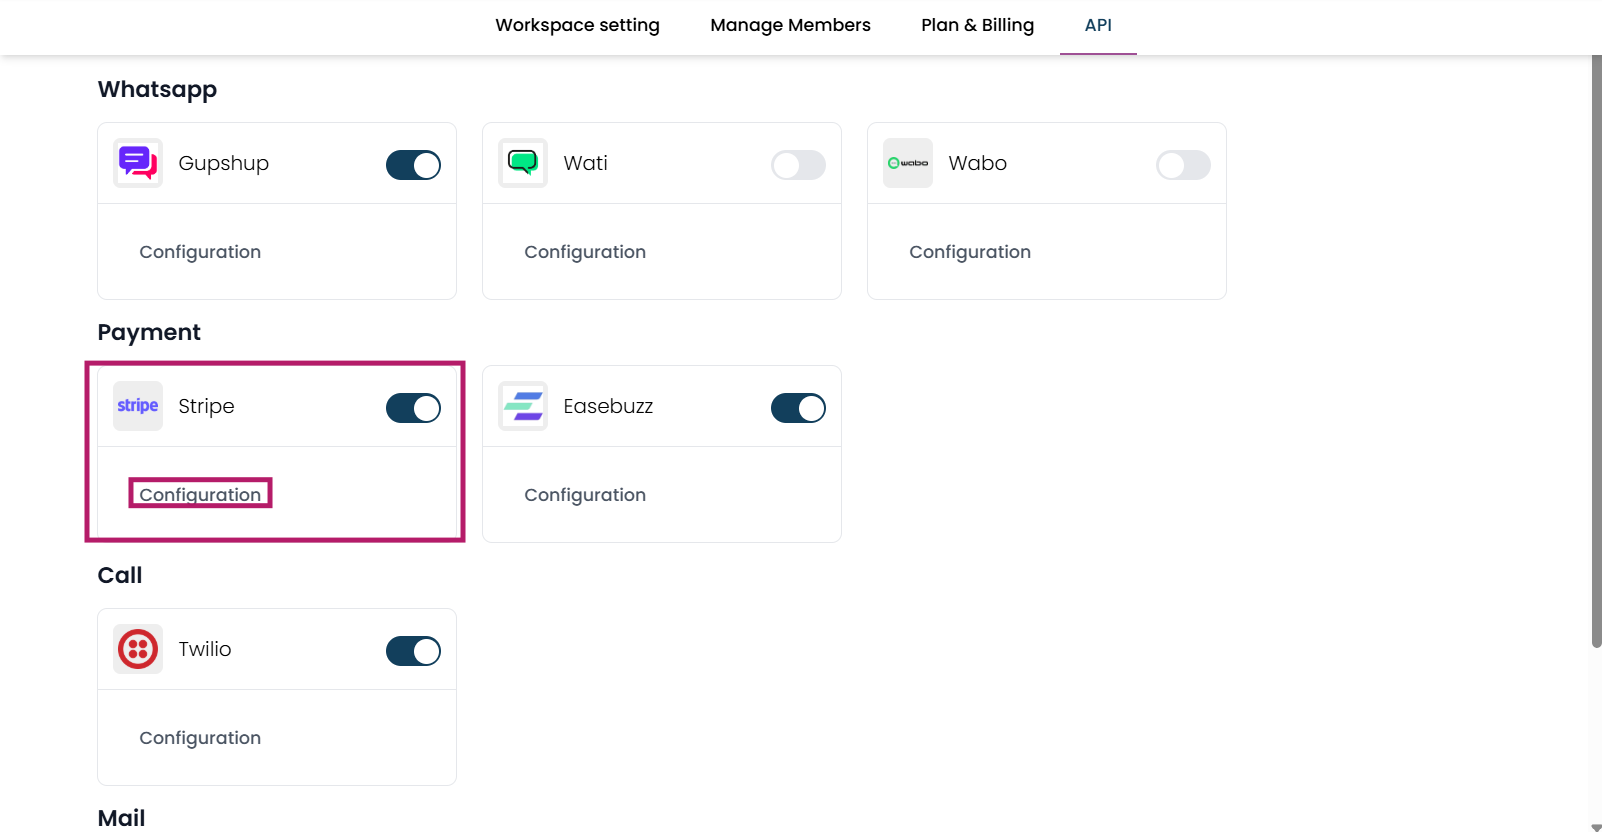The height and width of the screenshot is (832, 1602).
Task: Switch to the Manage Members tab
Action: click(790, 25)
